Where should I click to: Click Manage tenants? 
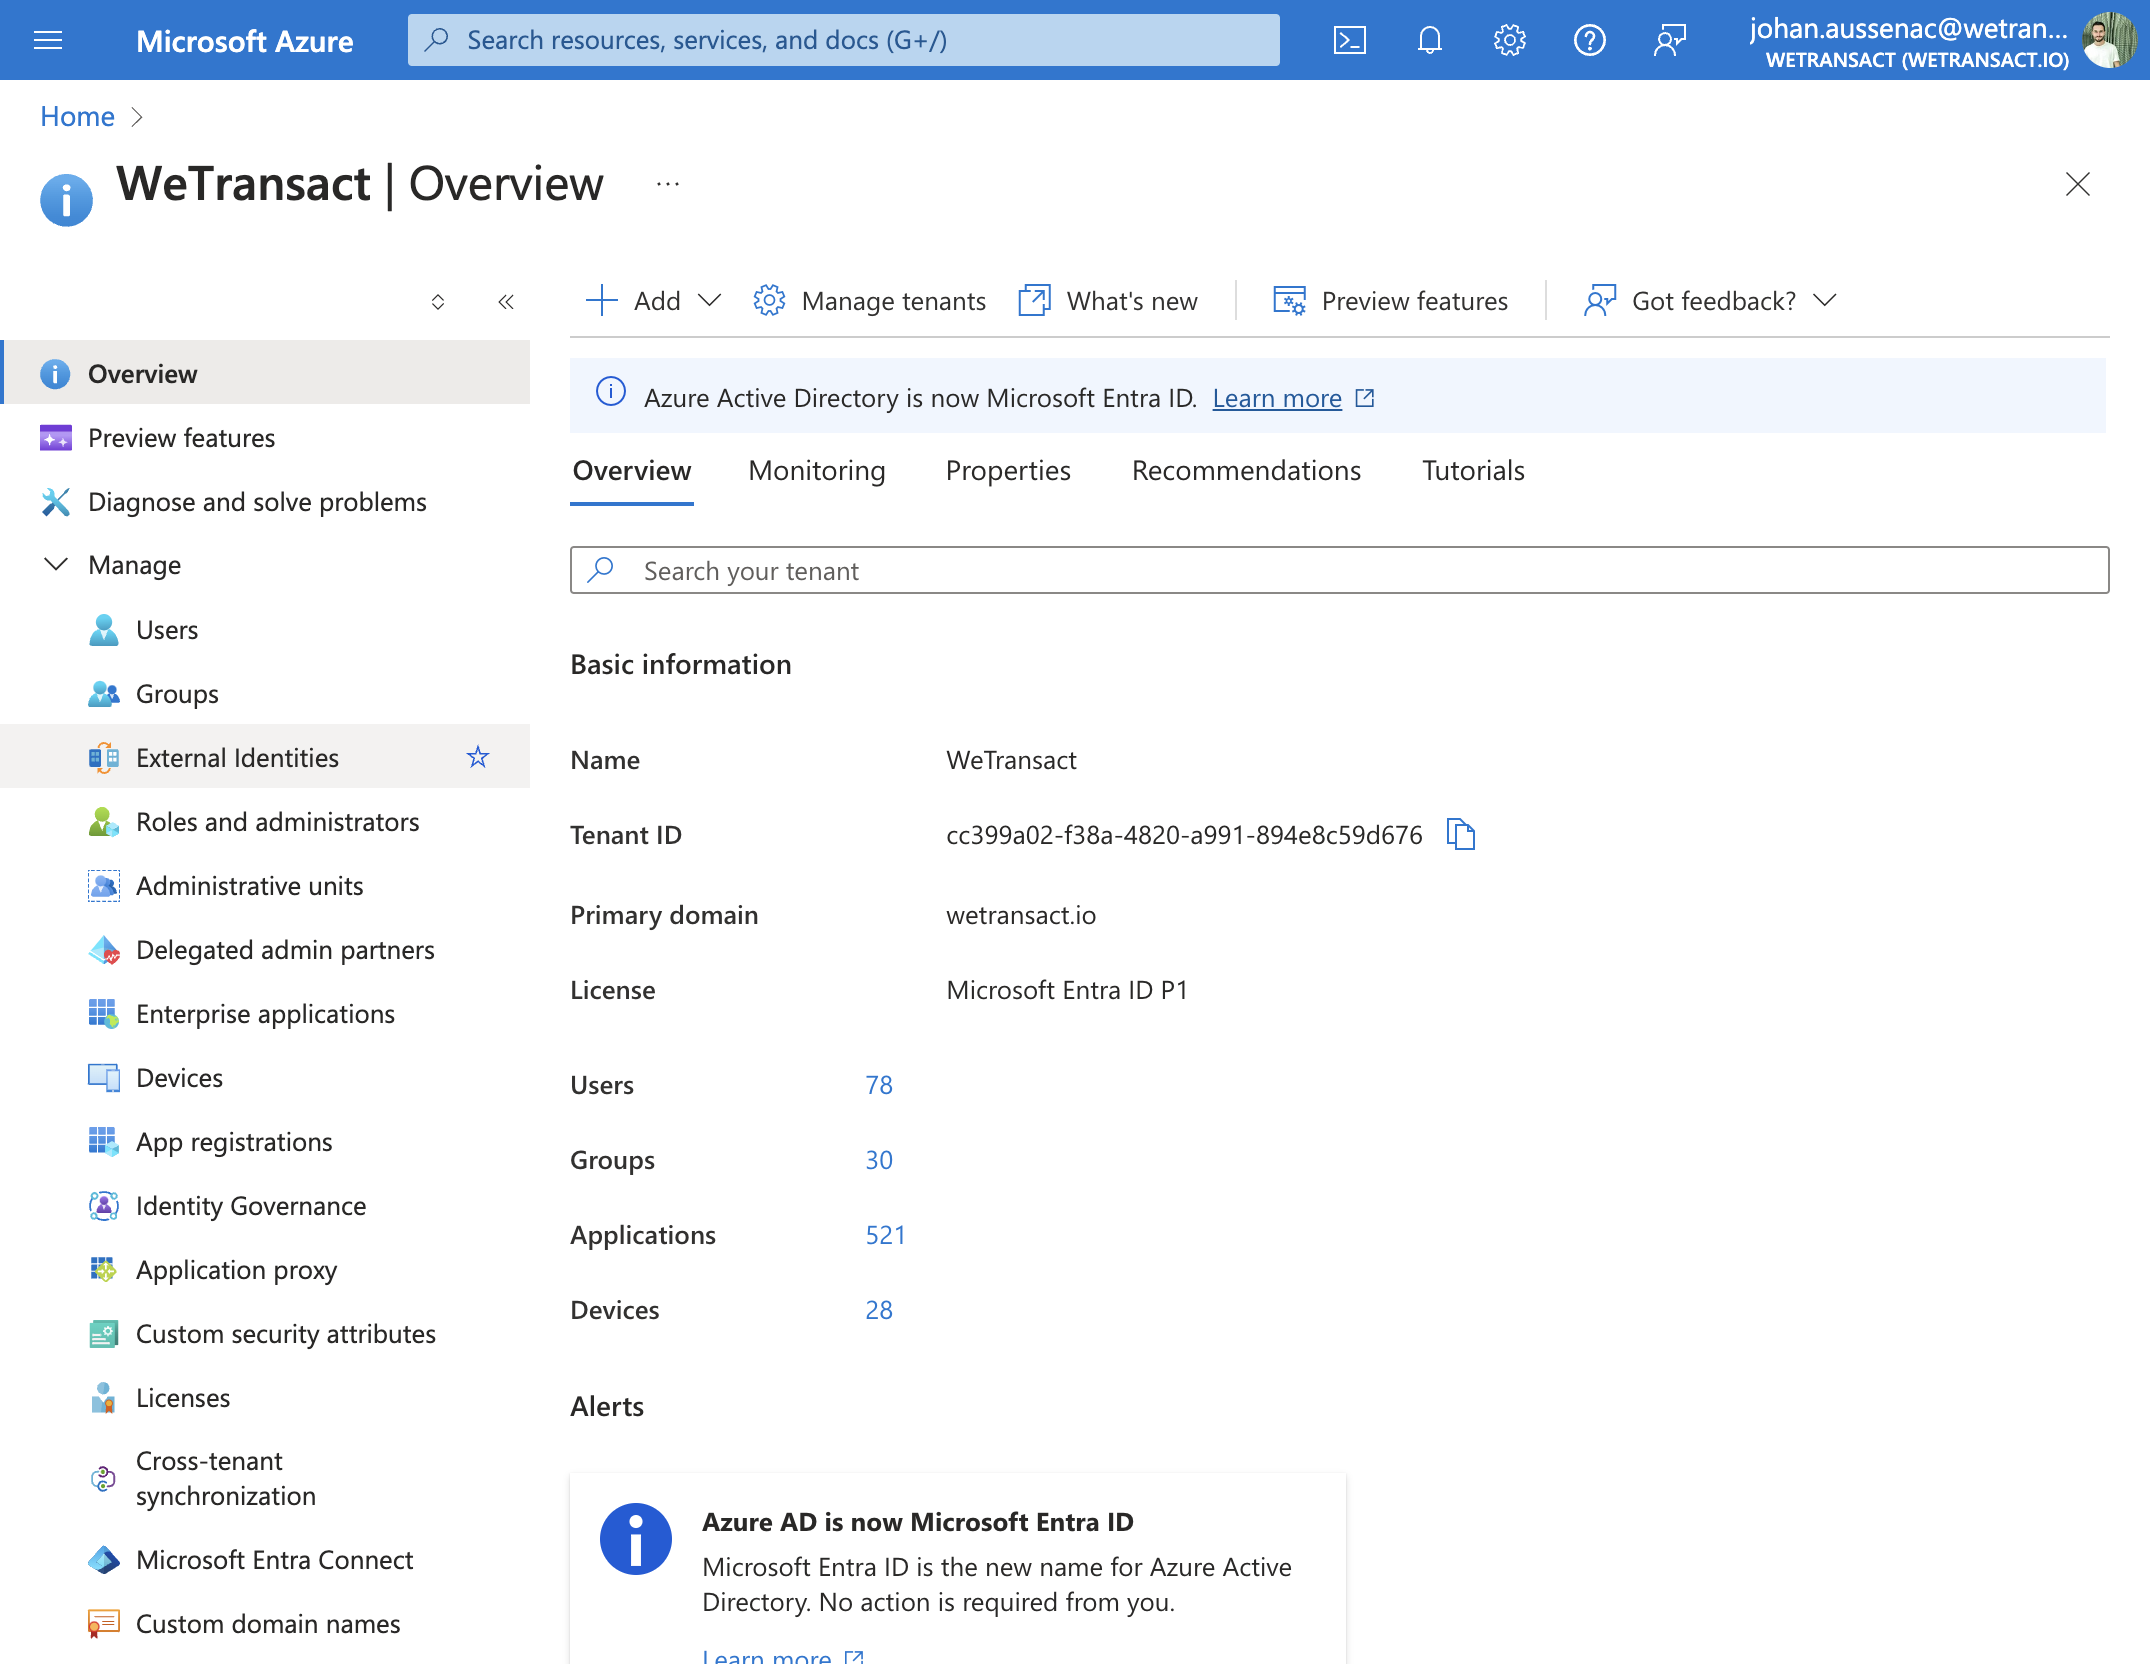point(869,301)
